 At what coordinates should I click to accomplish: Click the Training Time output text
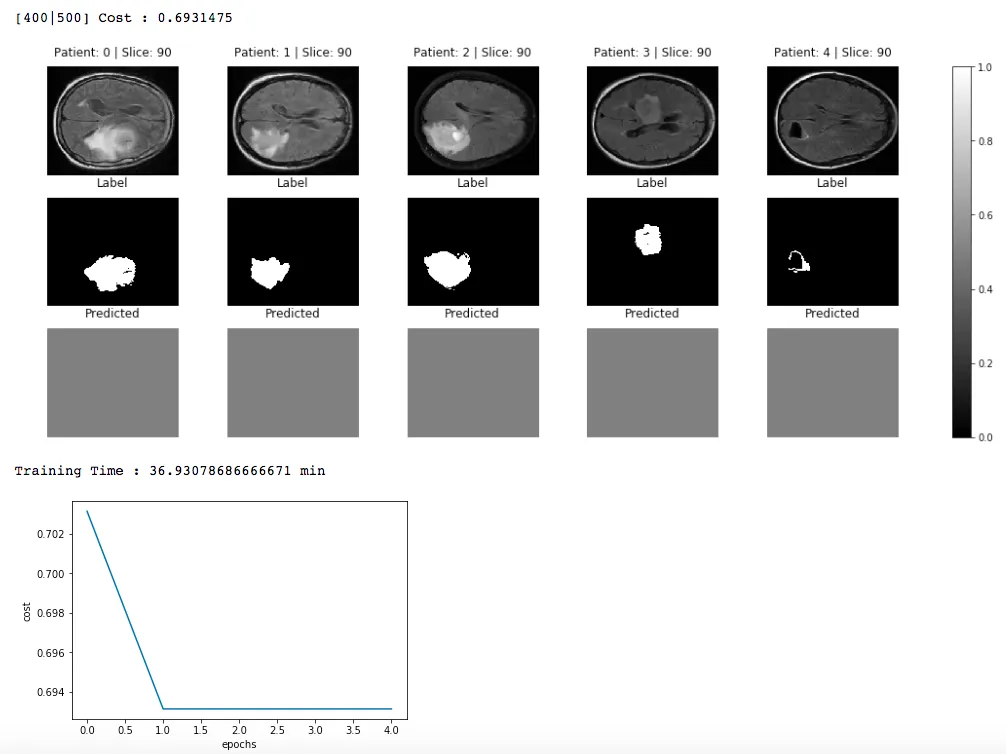point(170,470)
